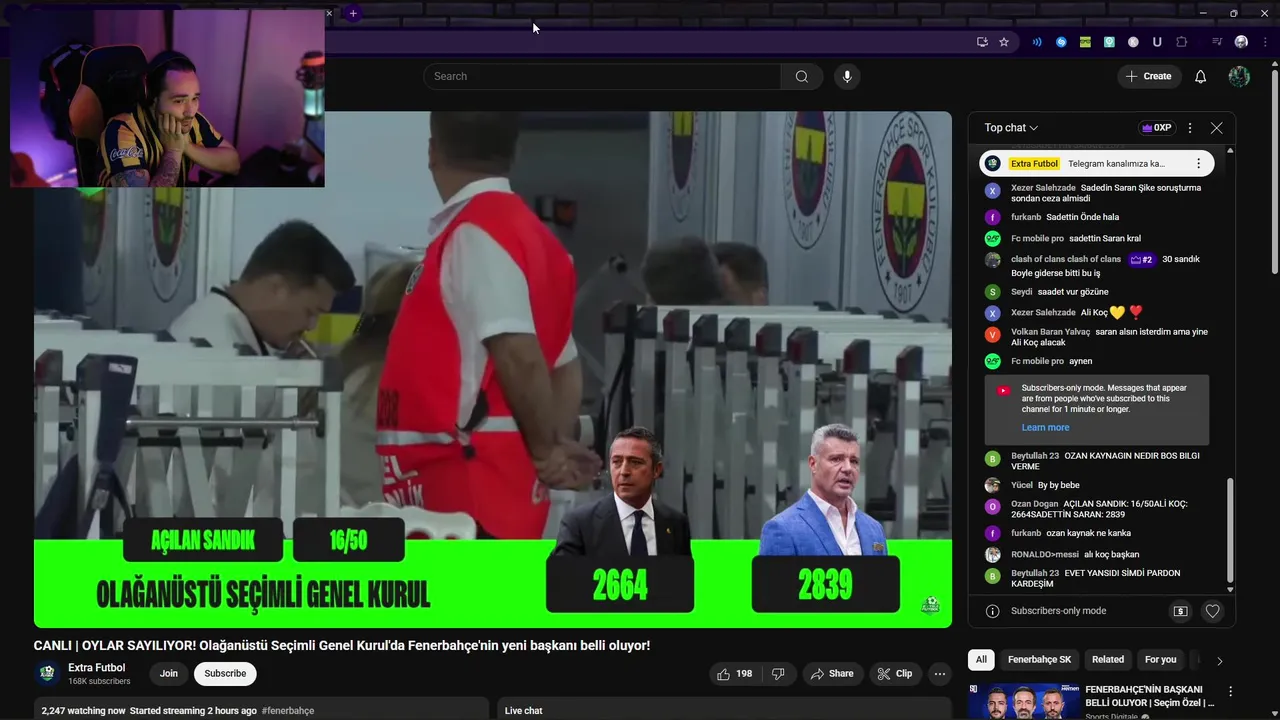Click the page vertical scrollbar

pos(1274,170)
